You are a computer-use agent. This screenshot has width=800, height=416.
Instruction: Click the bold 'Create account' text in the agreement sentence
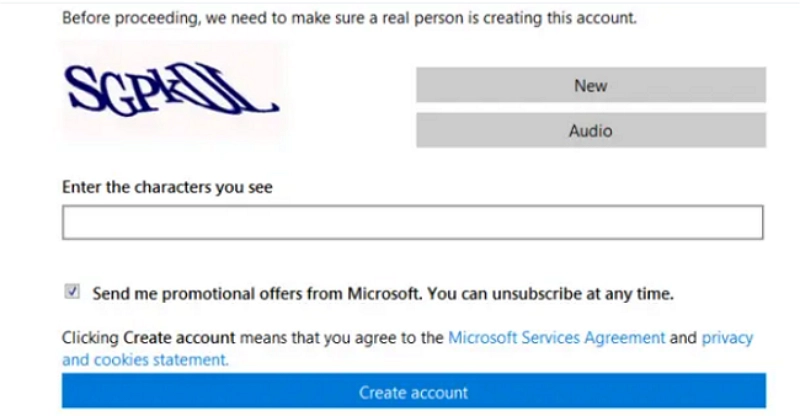pyautogui.click(x=179, y=338)
